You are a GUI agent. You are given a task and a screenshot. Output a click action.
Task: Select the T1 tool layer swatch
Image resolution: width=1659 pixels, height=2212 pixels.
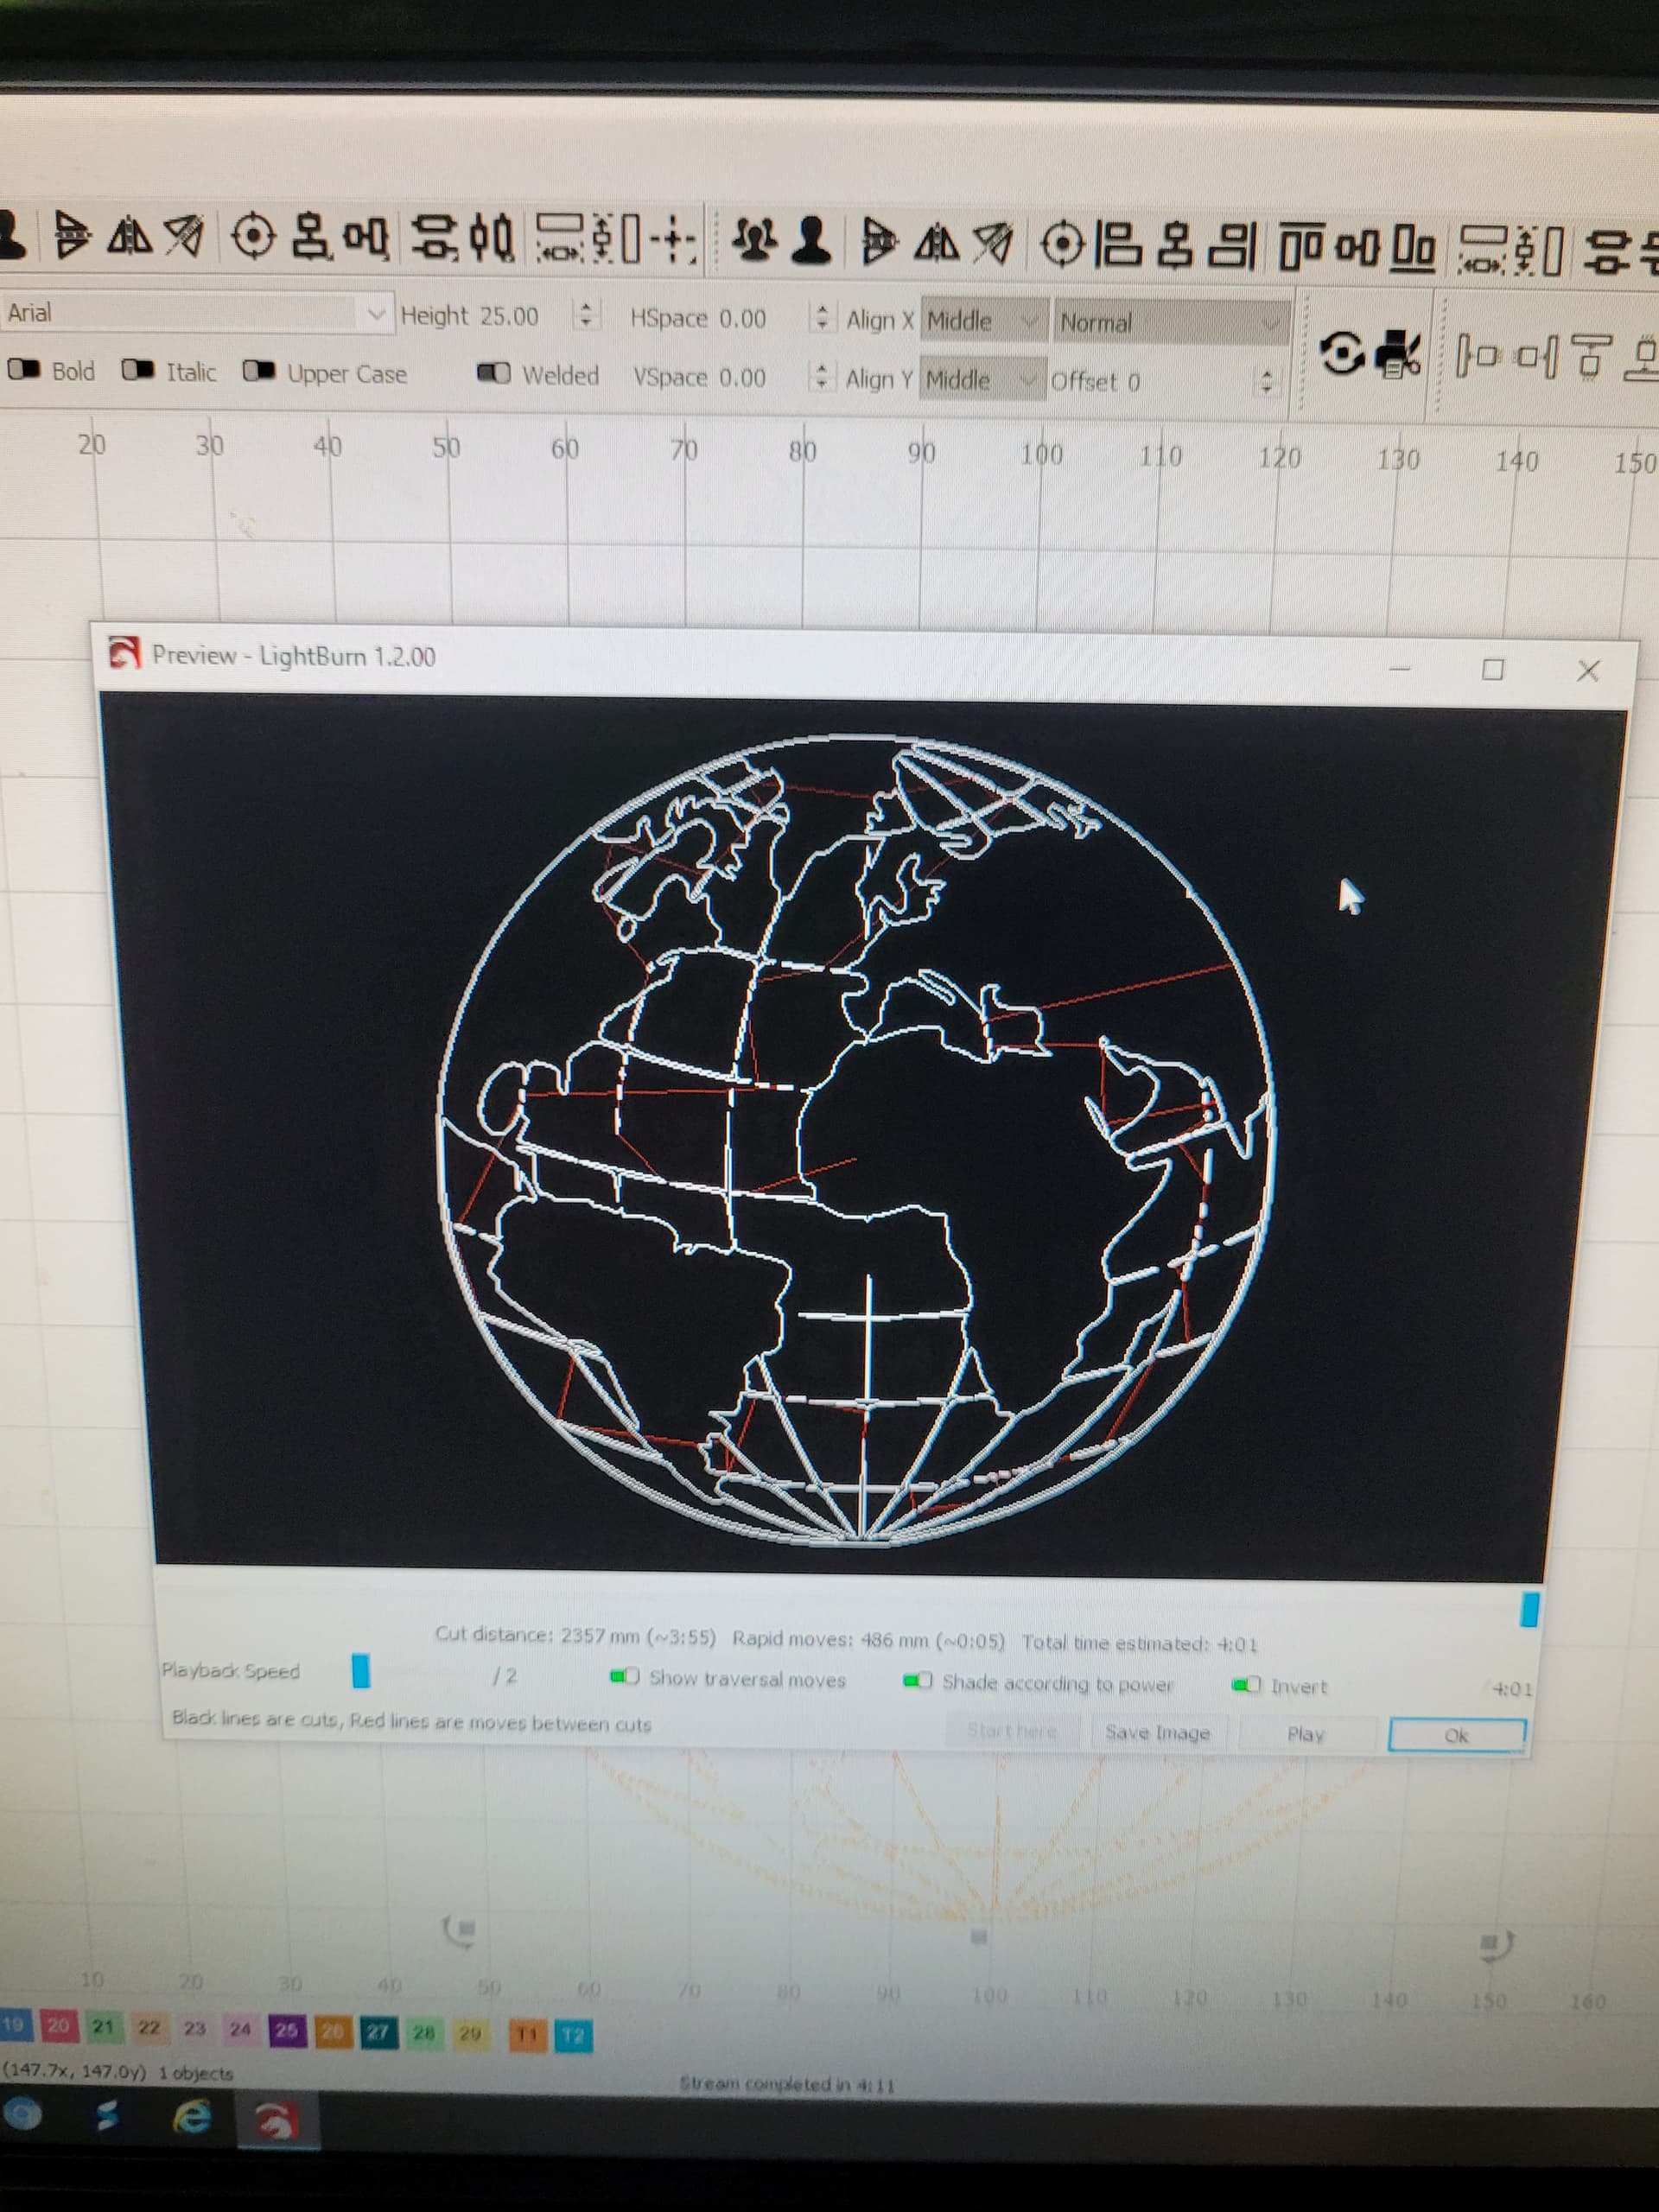pyautogui.click(x=526, y=2034)
